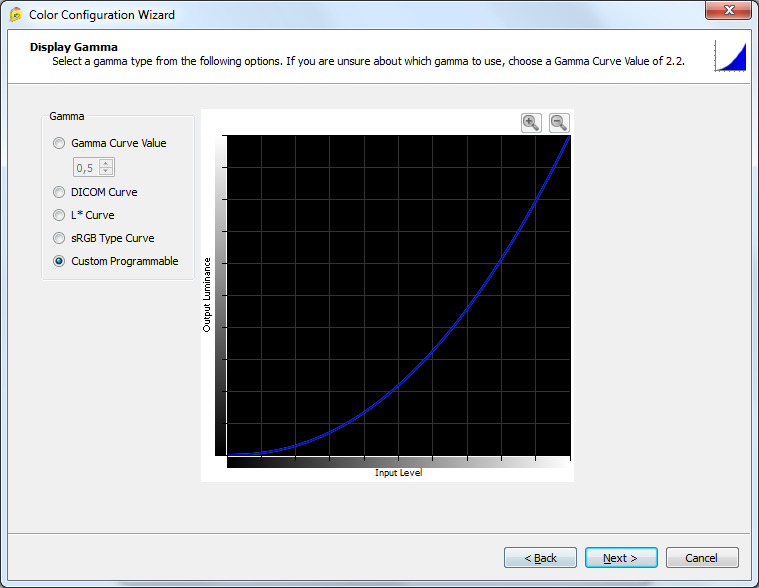Click the gamma value field showing 0,5
The width and height of the screenshot is (759, 588).
86,167
